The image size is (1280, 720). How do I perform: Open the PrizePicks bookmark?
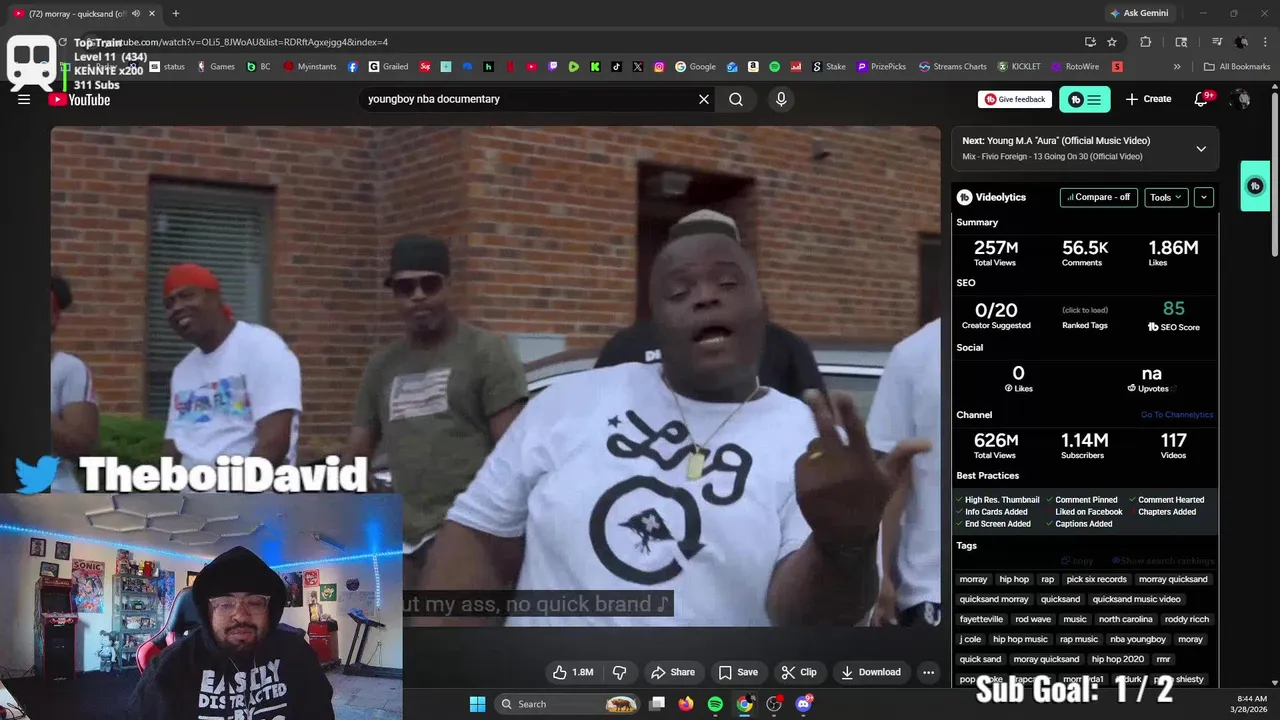[881, 67]
